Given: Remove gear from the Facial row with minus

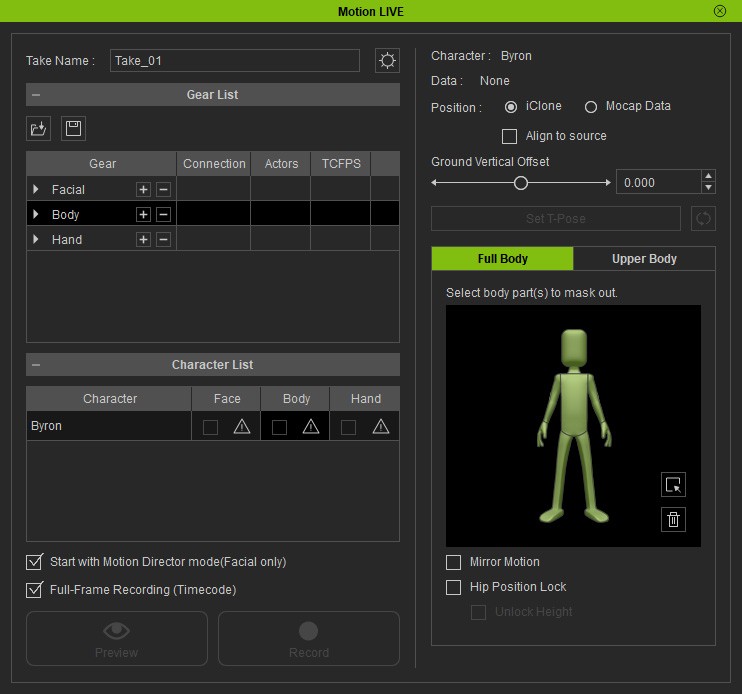Looking at the screenshot, I should point(163,190).
